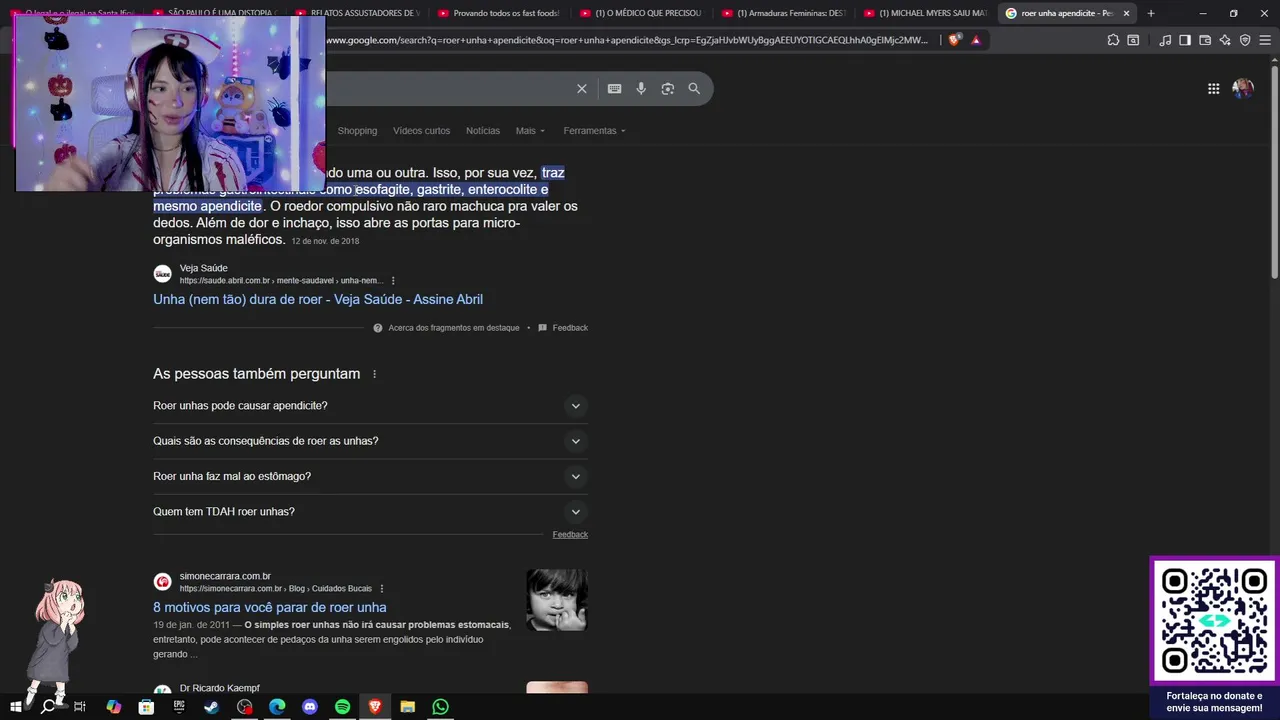
Task: Open Microsoft Store from the taskbar
Action: pos(146,707)
